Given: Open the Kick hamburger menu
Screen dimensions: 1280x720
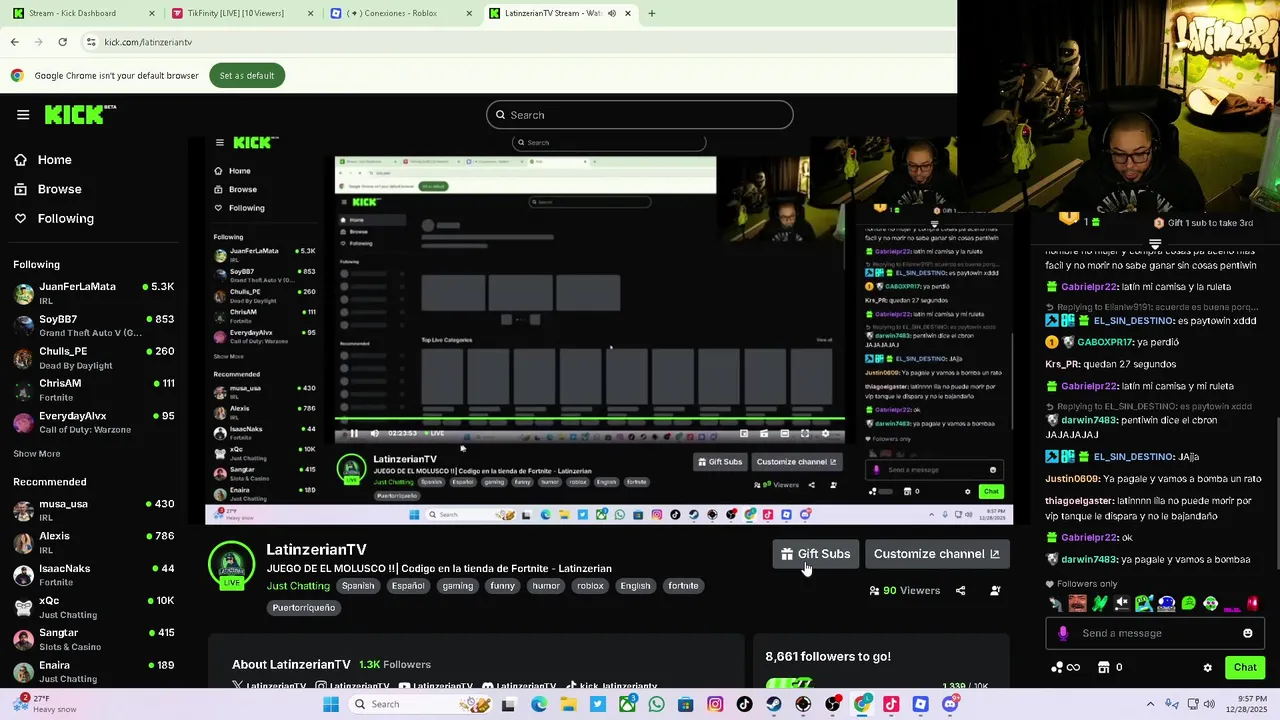Looking at the screenshot, I should click(x=23, y=115).
